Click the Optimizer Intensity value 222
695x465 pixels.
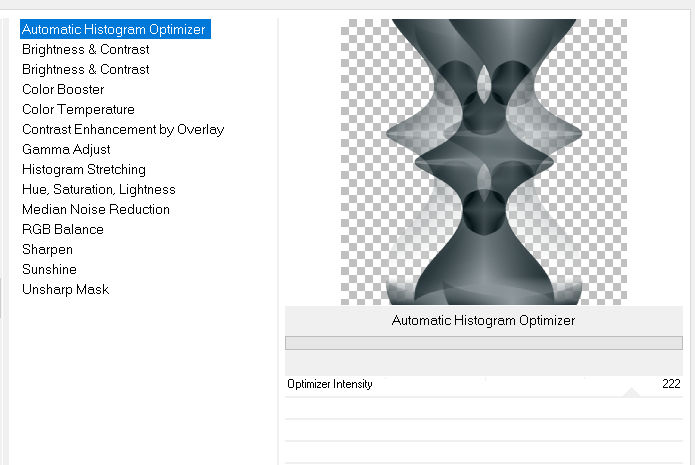[x=671, y=384]
